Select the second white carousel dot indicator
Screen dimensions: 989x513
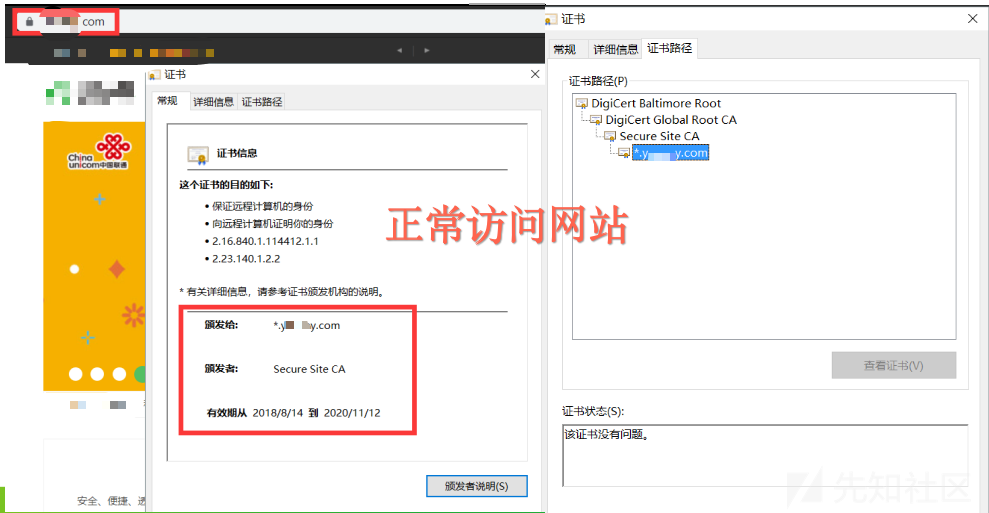(x=97, y=374)
